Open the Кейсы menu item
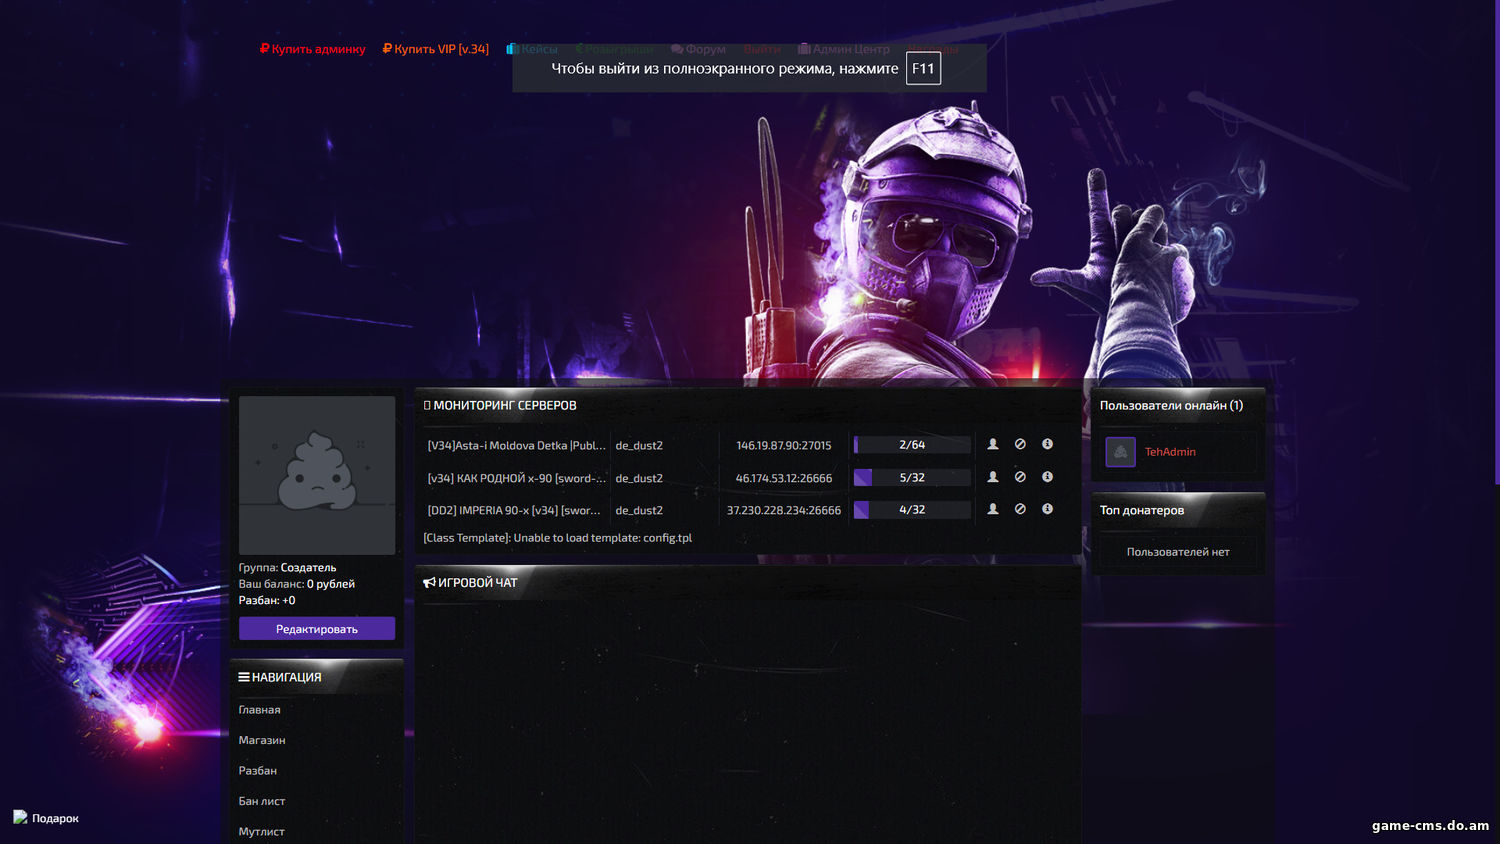This screenshot has width=1500, height=844. (532, 49)
